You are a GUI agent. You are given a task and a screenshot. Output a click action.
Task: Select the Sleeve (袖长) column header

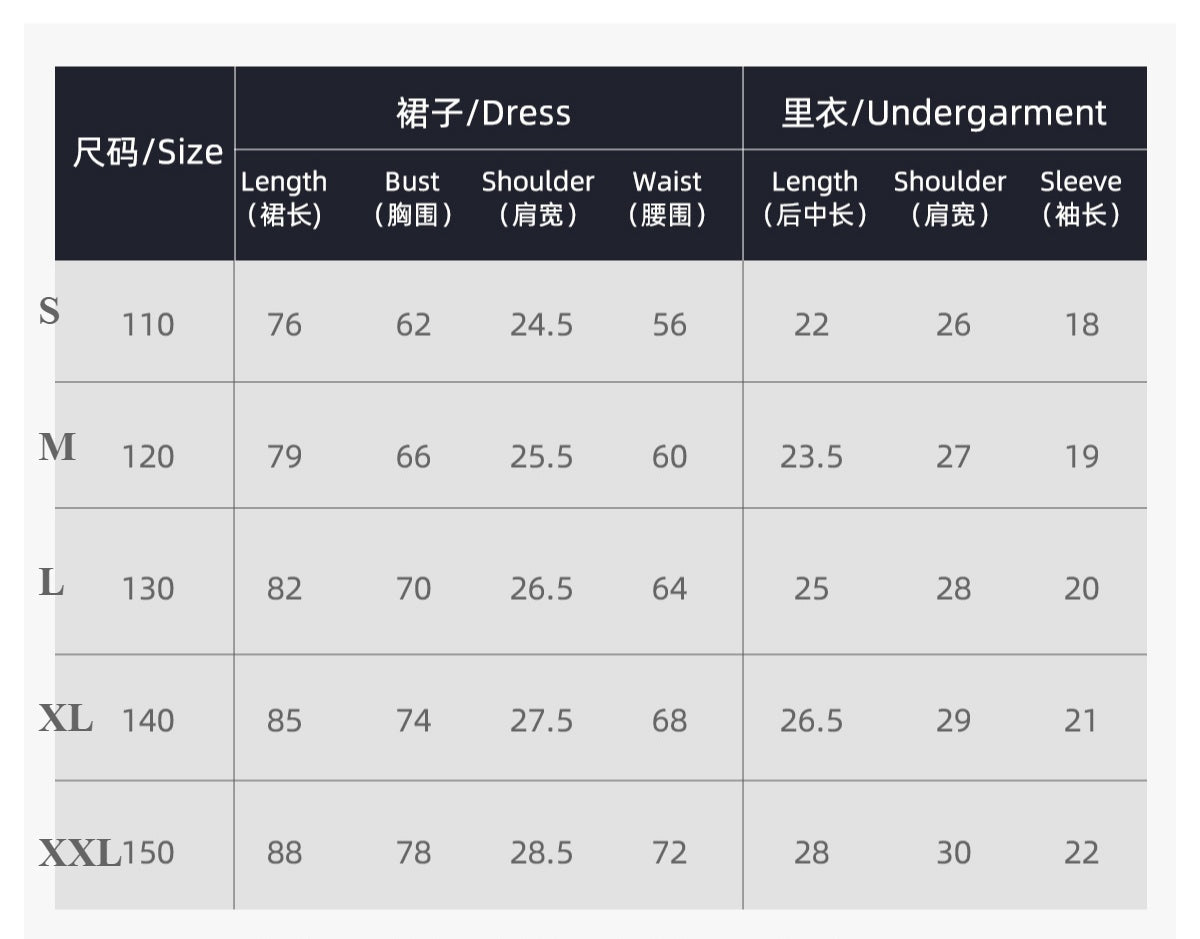coord(1080,198)
